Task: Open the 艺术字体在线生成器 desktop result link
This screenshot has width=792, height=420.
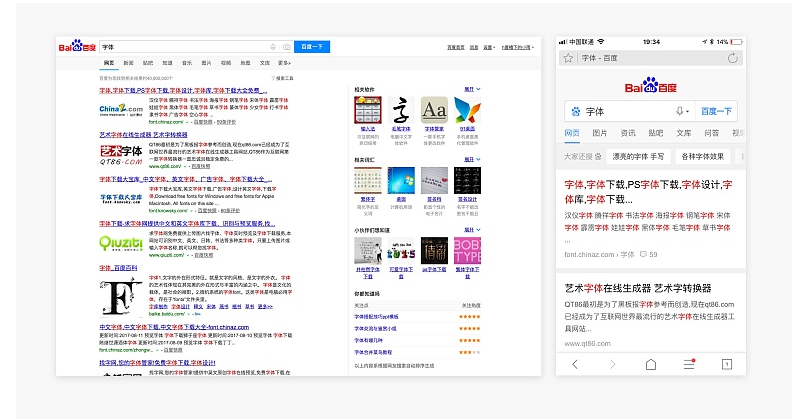Action: (143, 134)
